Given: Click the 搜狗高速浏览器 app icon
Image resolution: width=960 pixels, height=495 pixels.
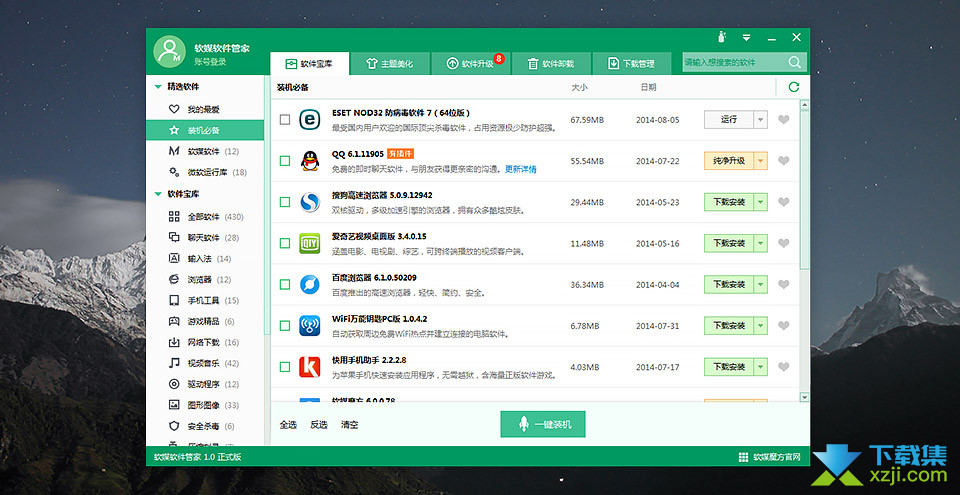Looking at the screenshot, I should tap(309, 202).
